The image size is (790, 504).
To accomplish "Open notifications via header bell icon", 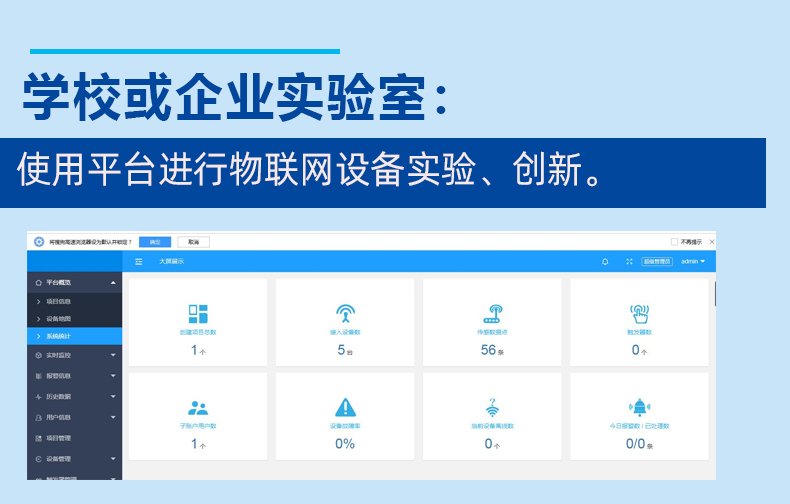I will (605, 262).
